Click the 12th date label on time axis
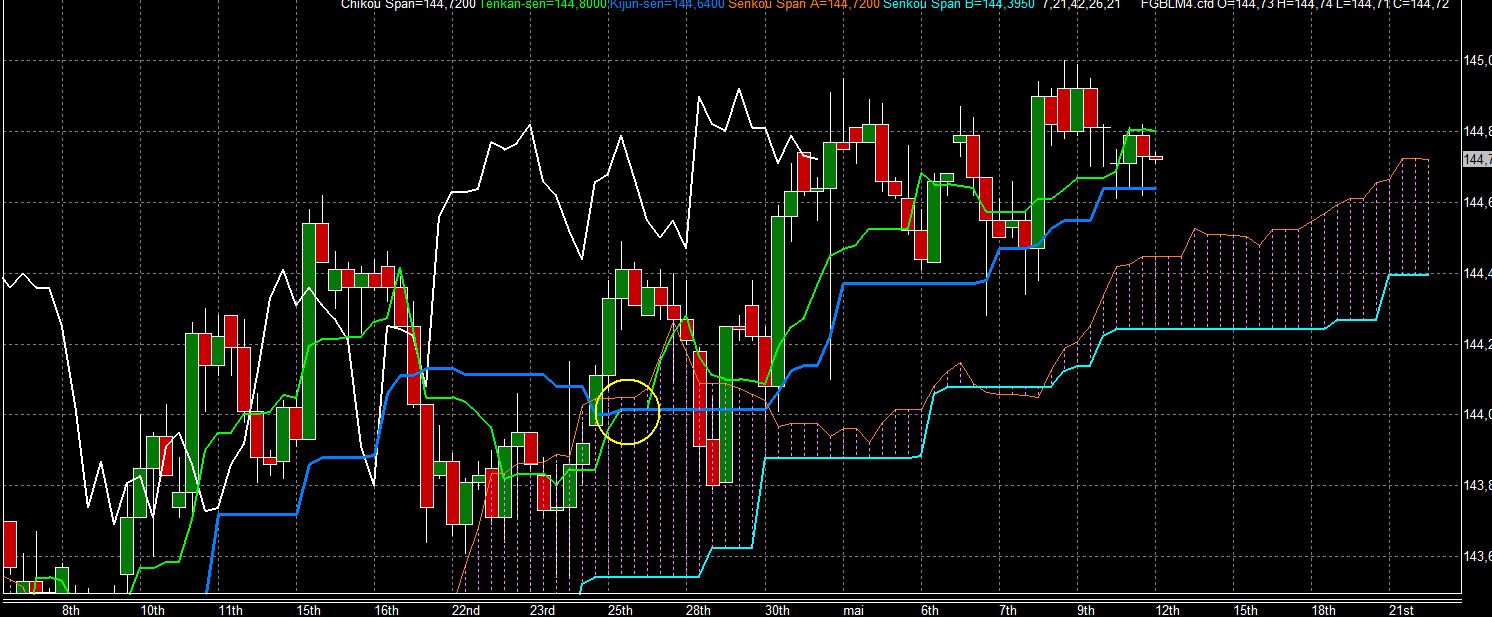The width and height of the screenshot is (1492, 617). (1168, 609)
